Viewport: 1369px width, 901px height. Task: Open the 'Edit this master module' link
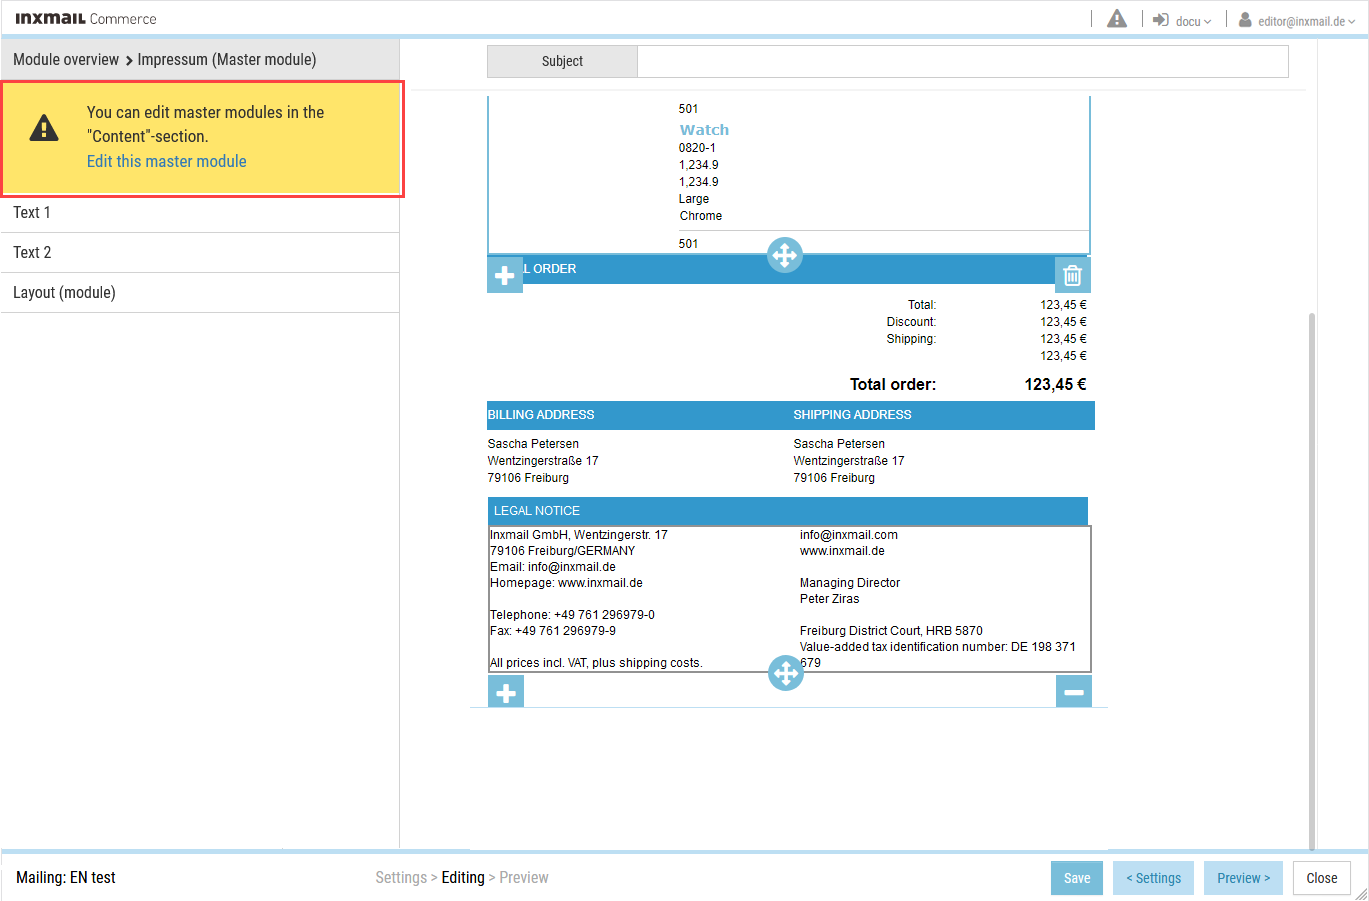[x=166, y=161]
